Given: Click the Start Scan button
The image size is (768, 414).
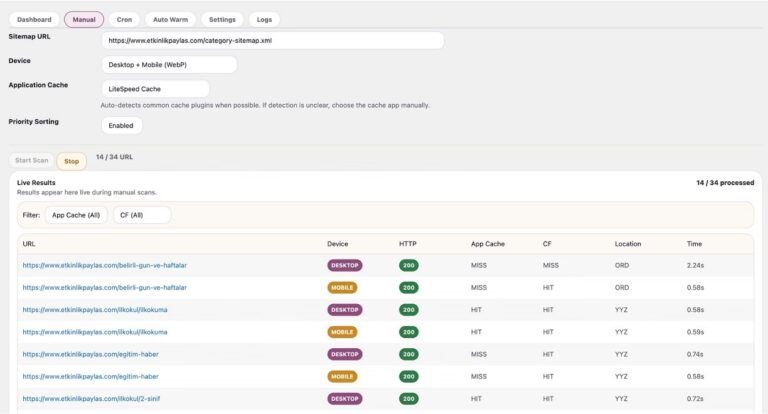Looking at the screenshot, I should pyautogui.click(x=32, y=161).
